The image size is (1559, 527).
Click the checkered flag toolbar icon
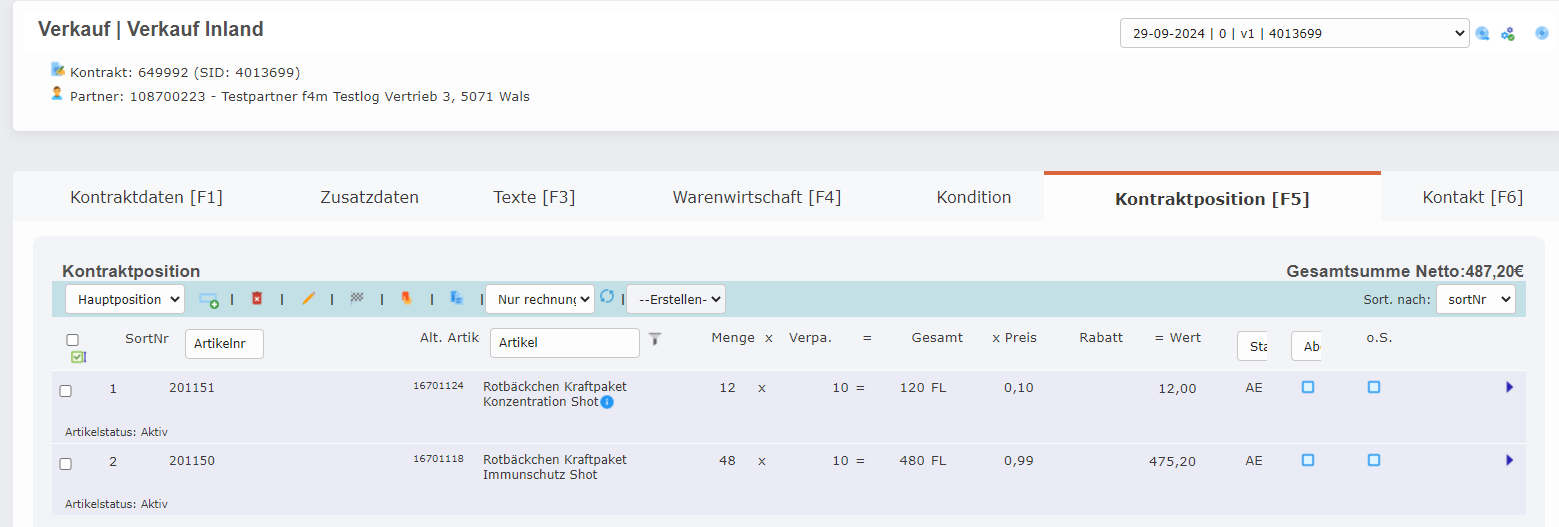[357, 298]
